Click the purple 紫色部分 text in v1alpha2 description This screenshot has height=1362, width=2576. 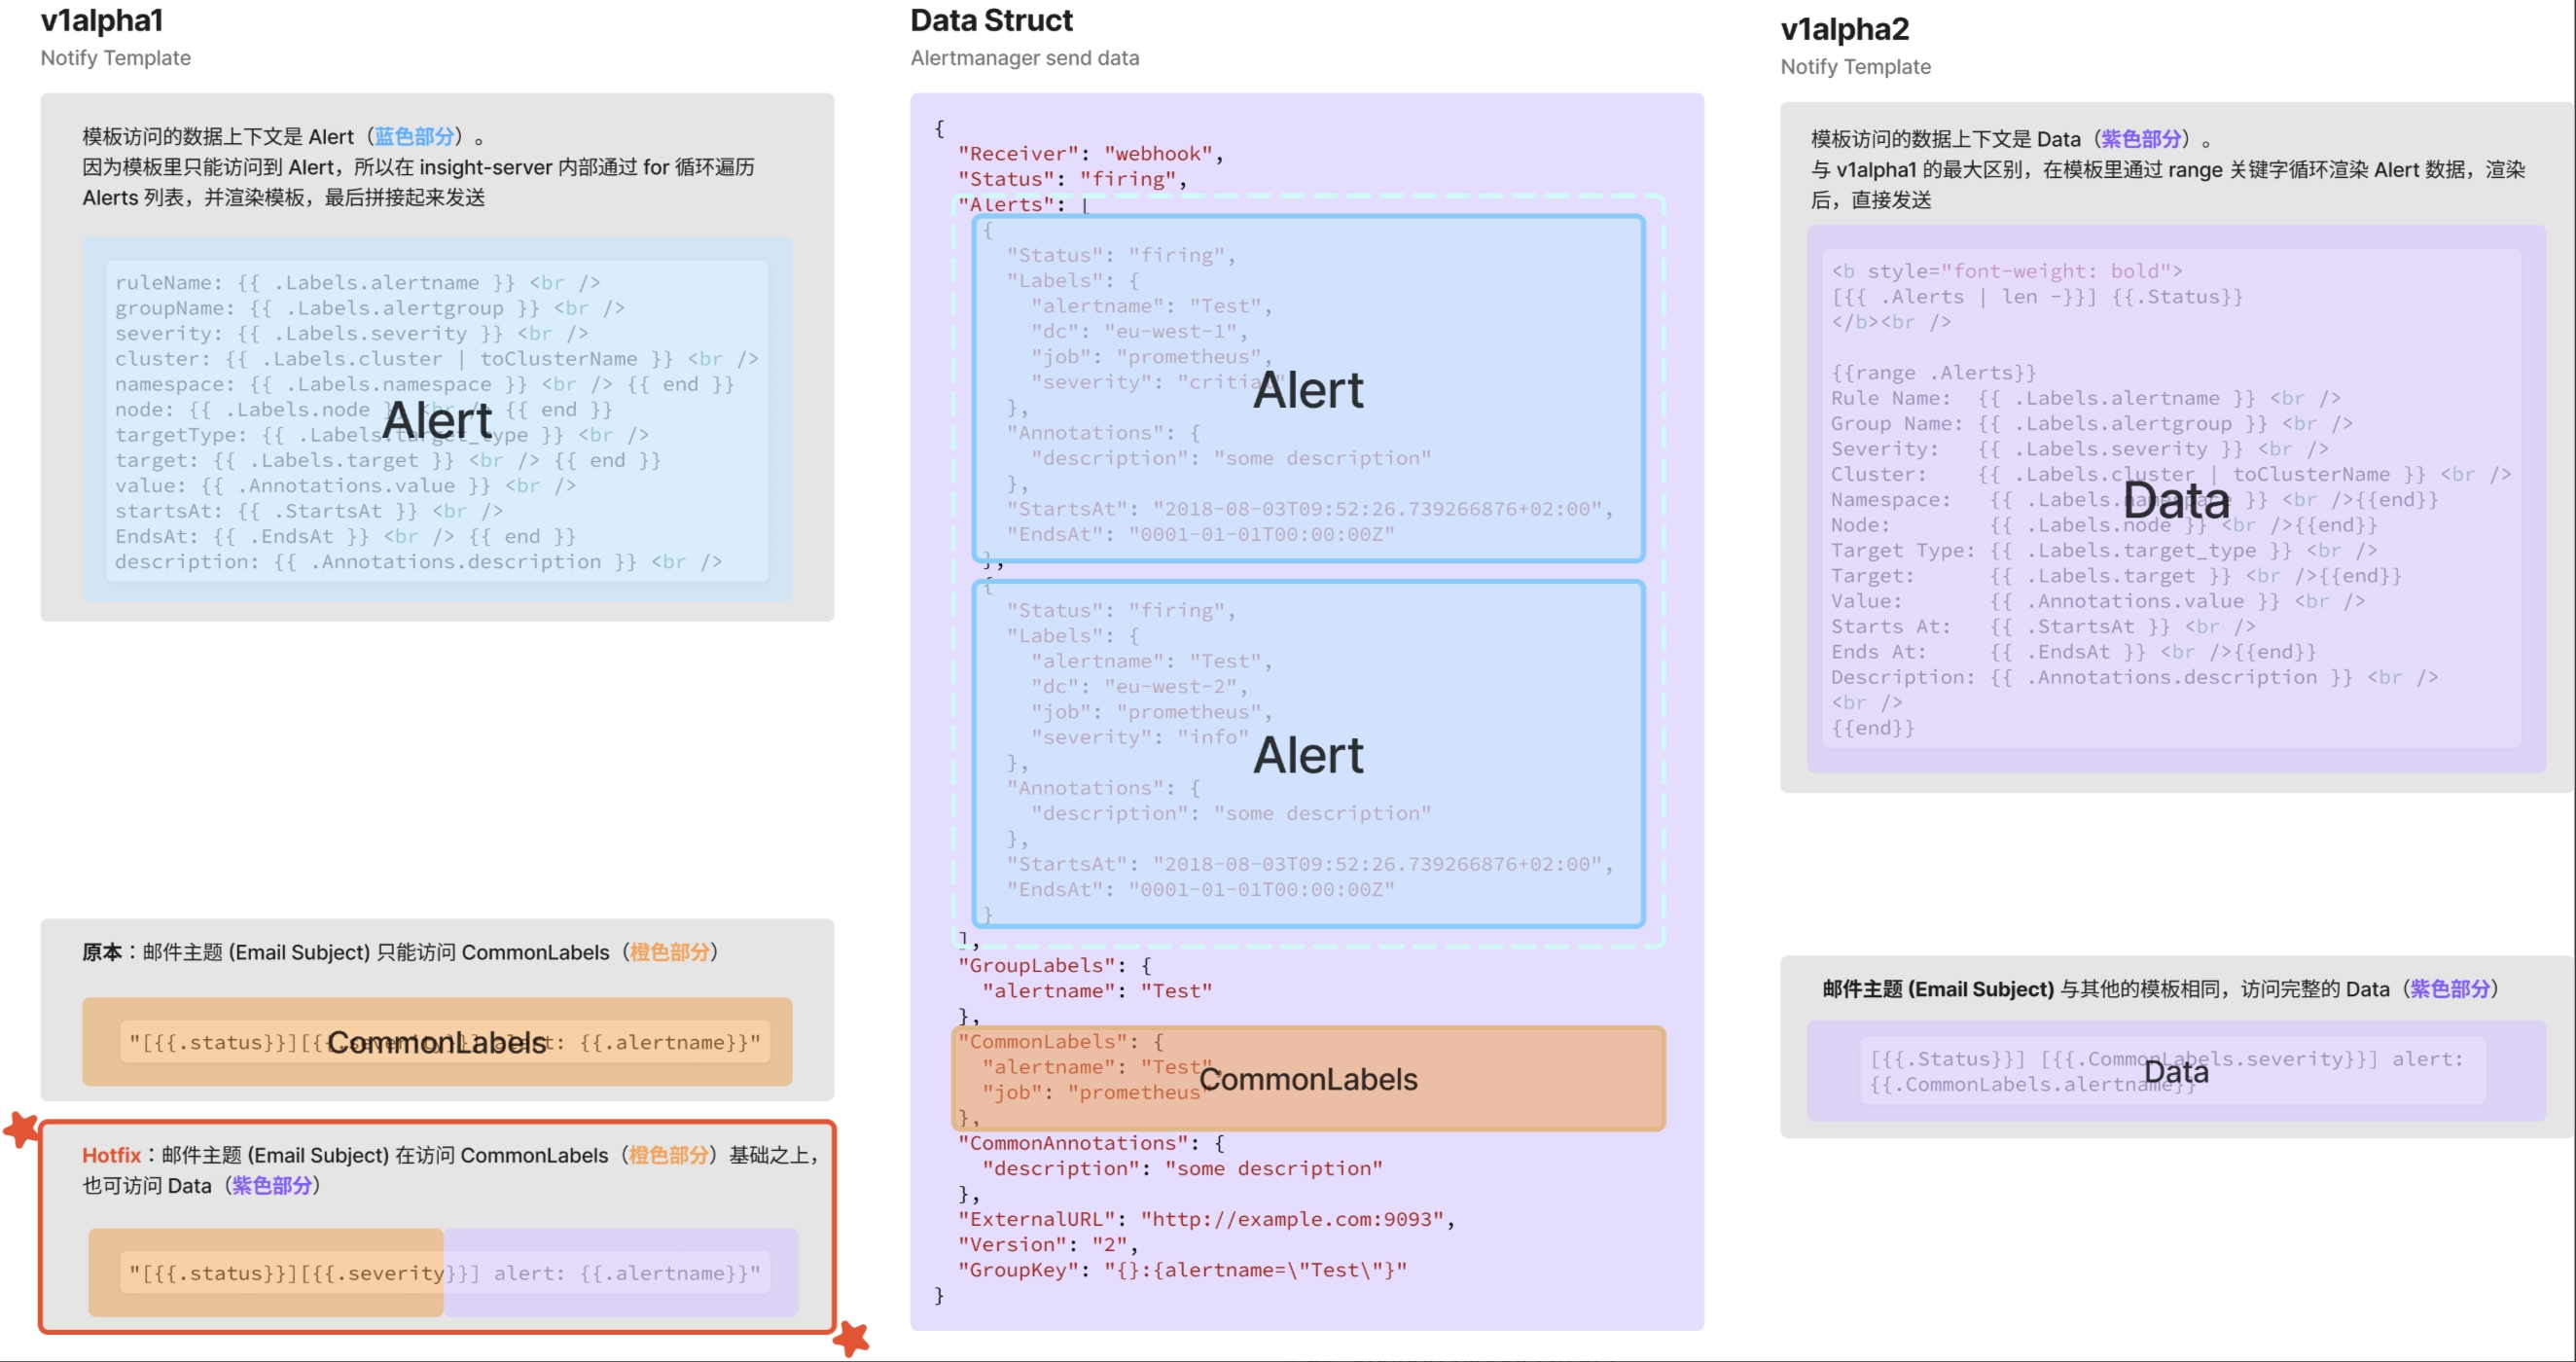point(2139,139)
